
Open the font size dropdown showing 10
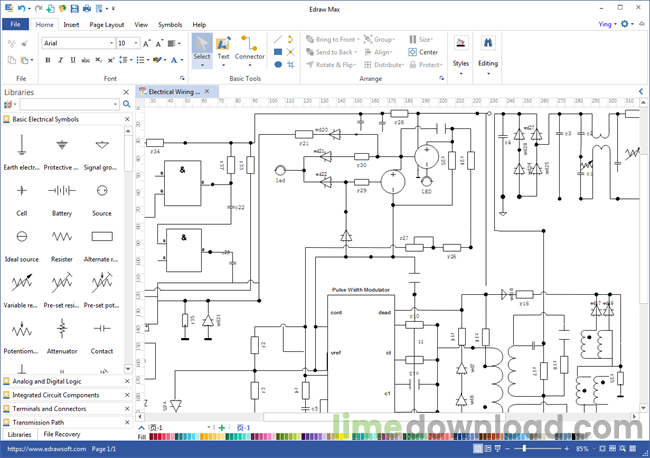click(x=136, y=43)
